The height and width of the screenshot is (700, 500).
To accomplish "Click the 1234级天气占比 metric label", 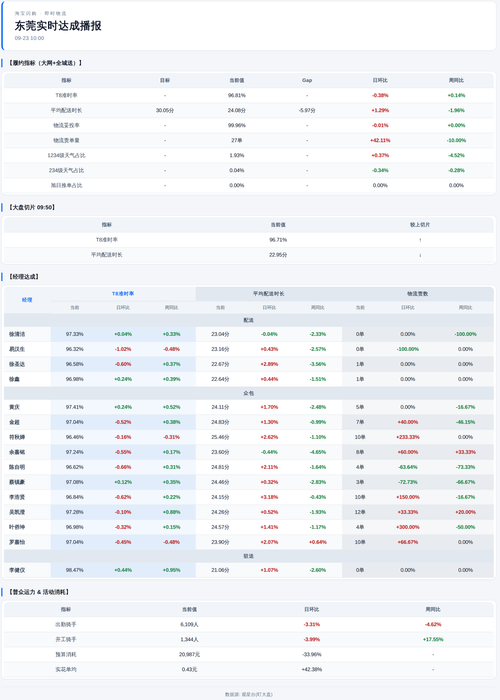I will [x=66, y=155].
